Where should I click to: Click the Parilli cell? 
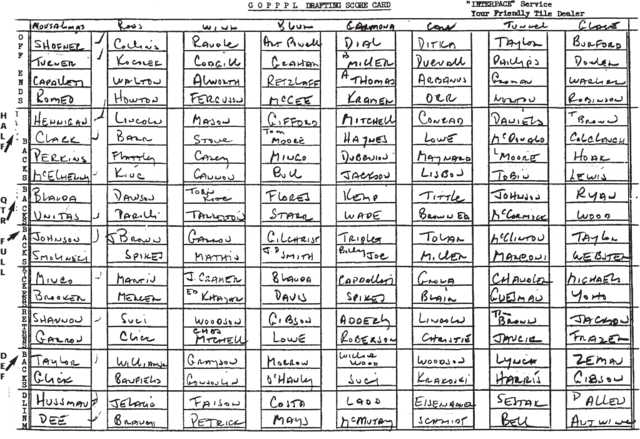[x=138, y=213]
